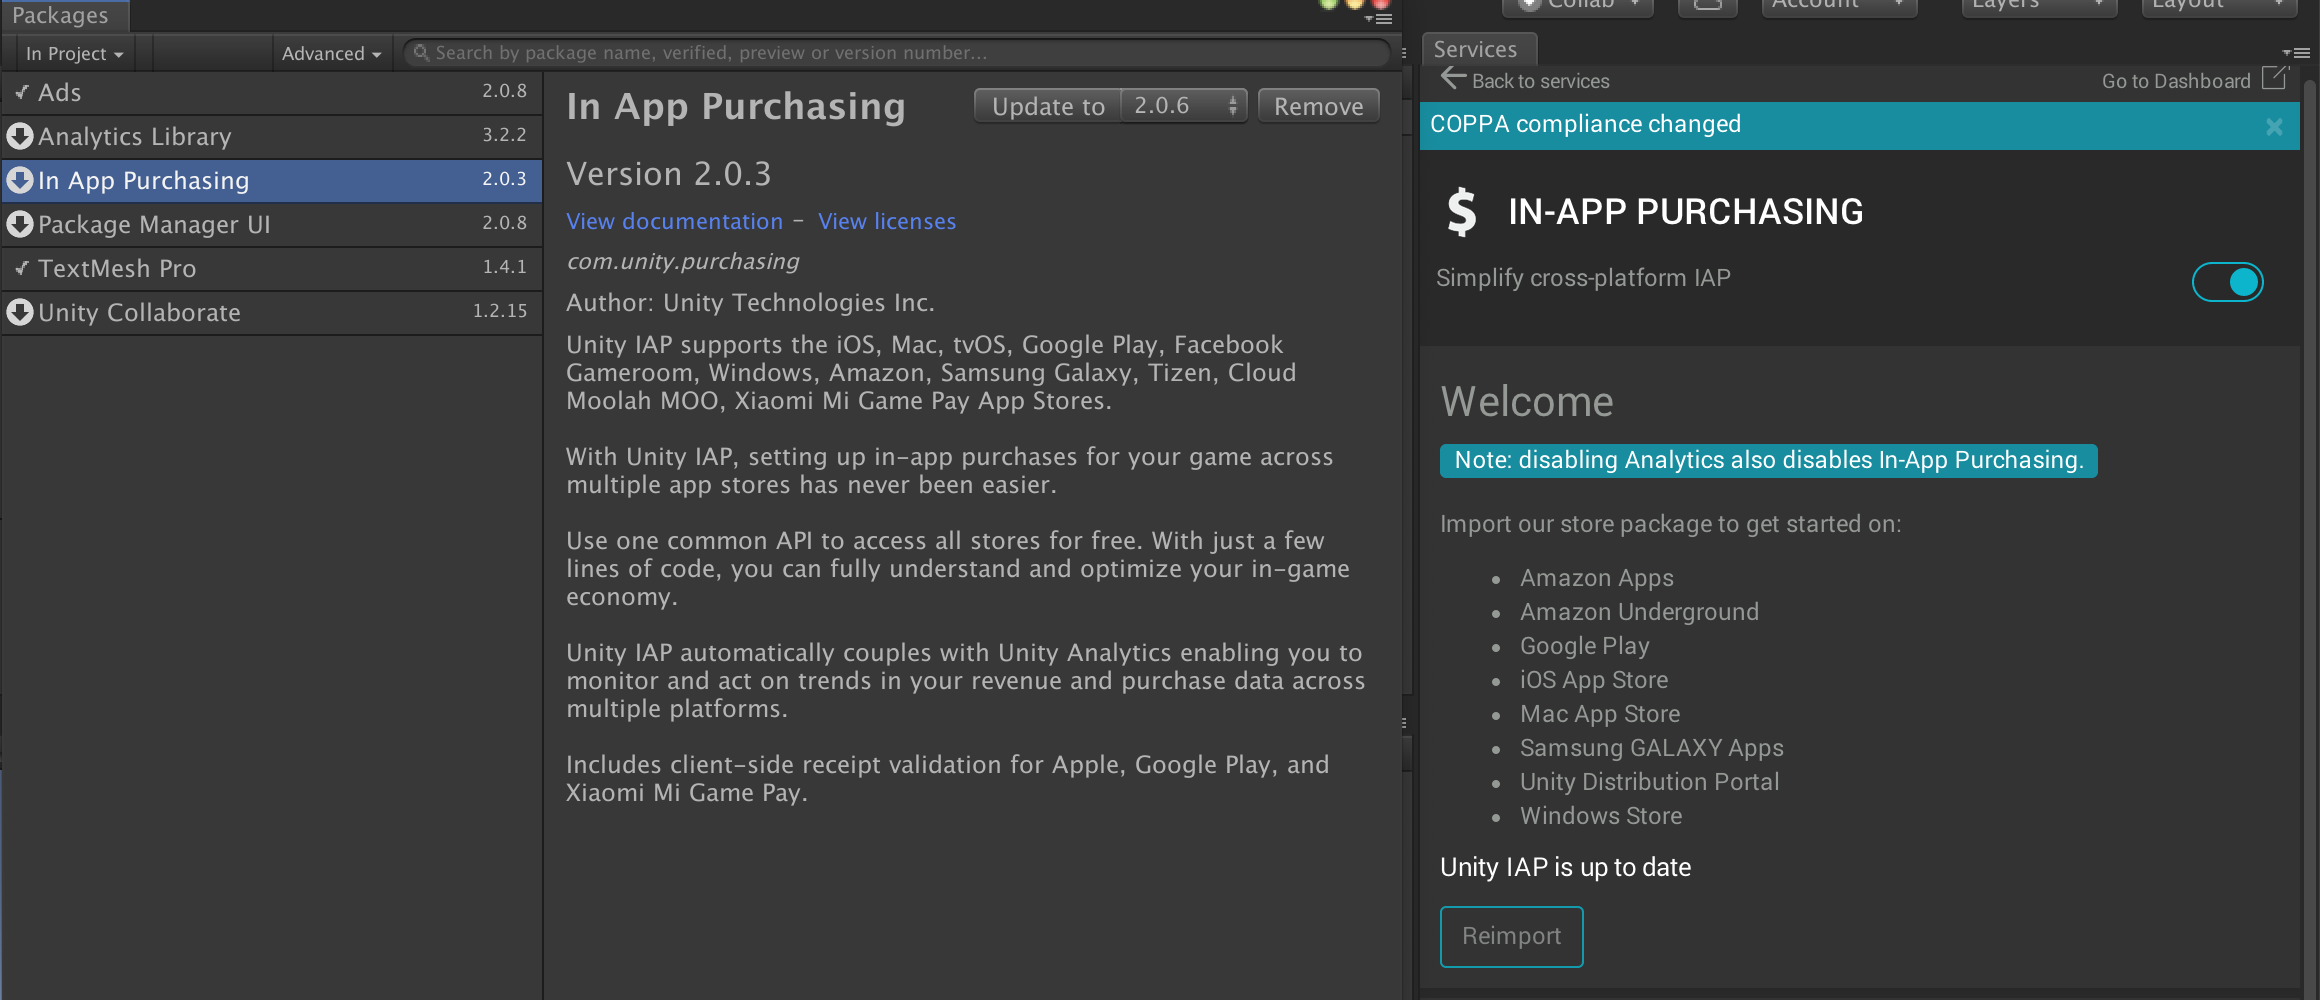Click the Unity Collaborate update arrow icon
Viewport: 2320px width, 1000px height.
20,312
